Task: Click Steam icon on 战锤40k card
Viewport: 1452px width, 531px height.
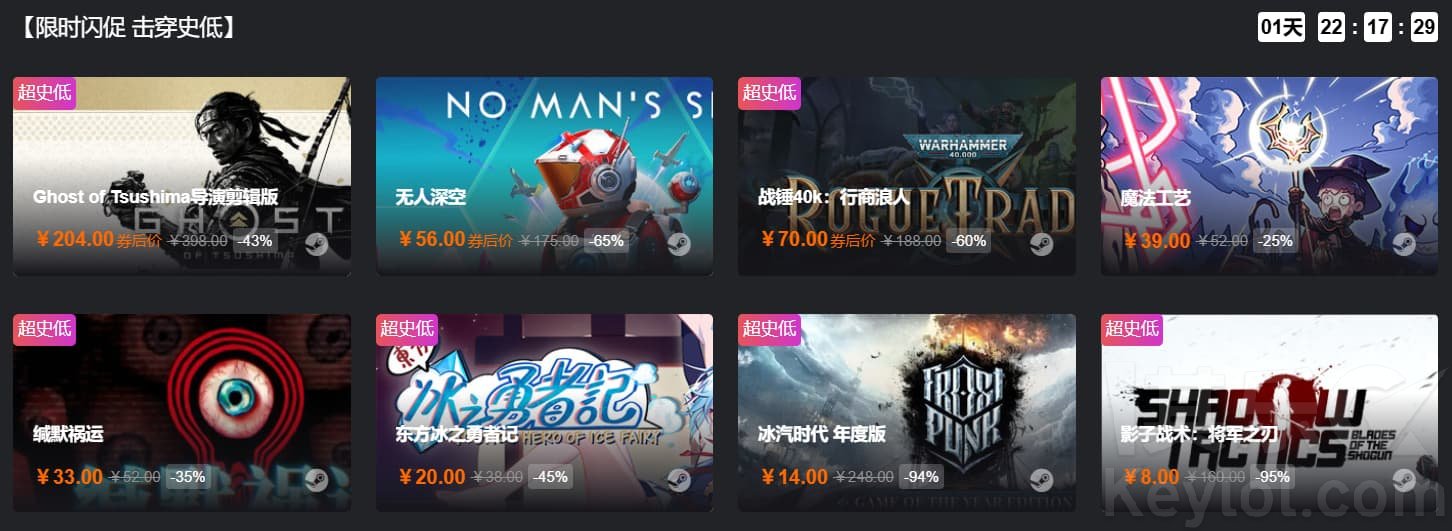Action: click(1041, 244)
